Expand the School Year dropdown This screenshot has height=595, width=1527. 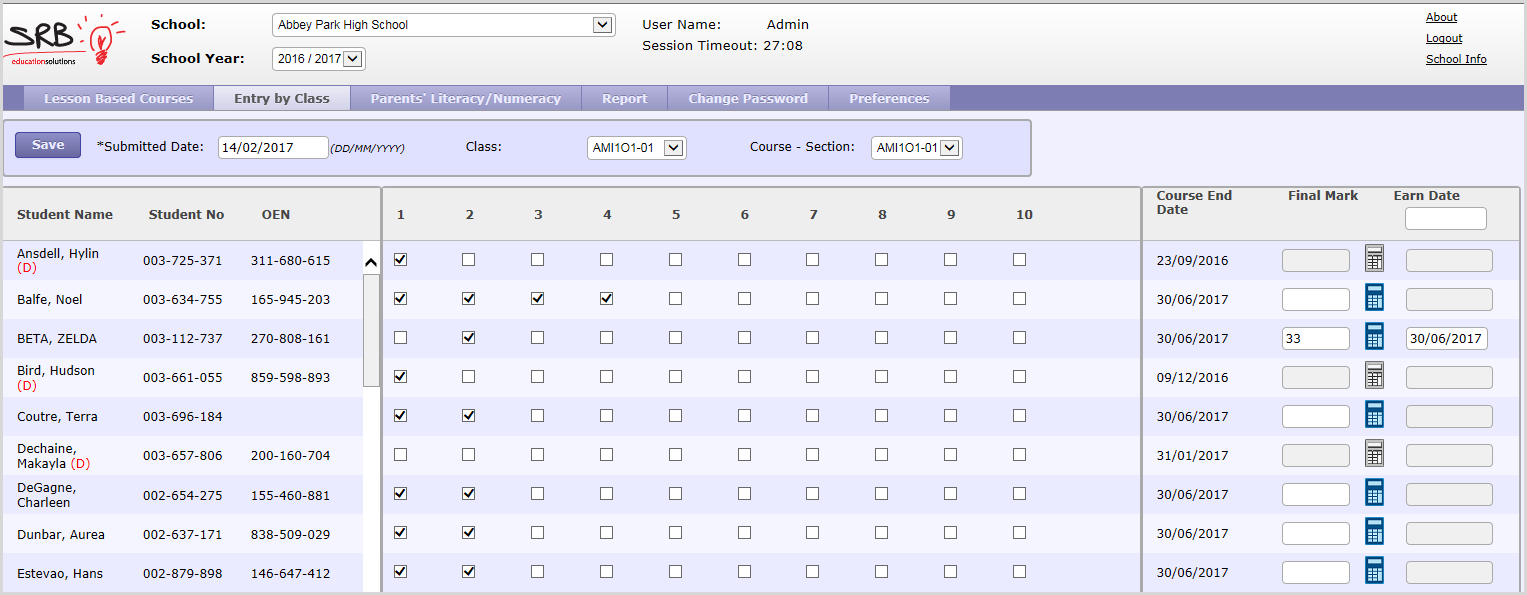click(352, 59)
